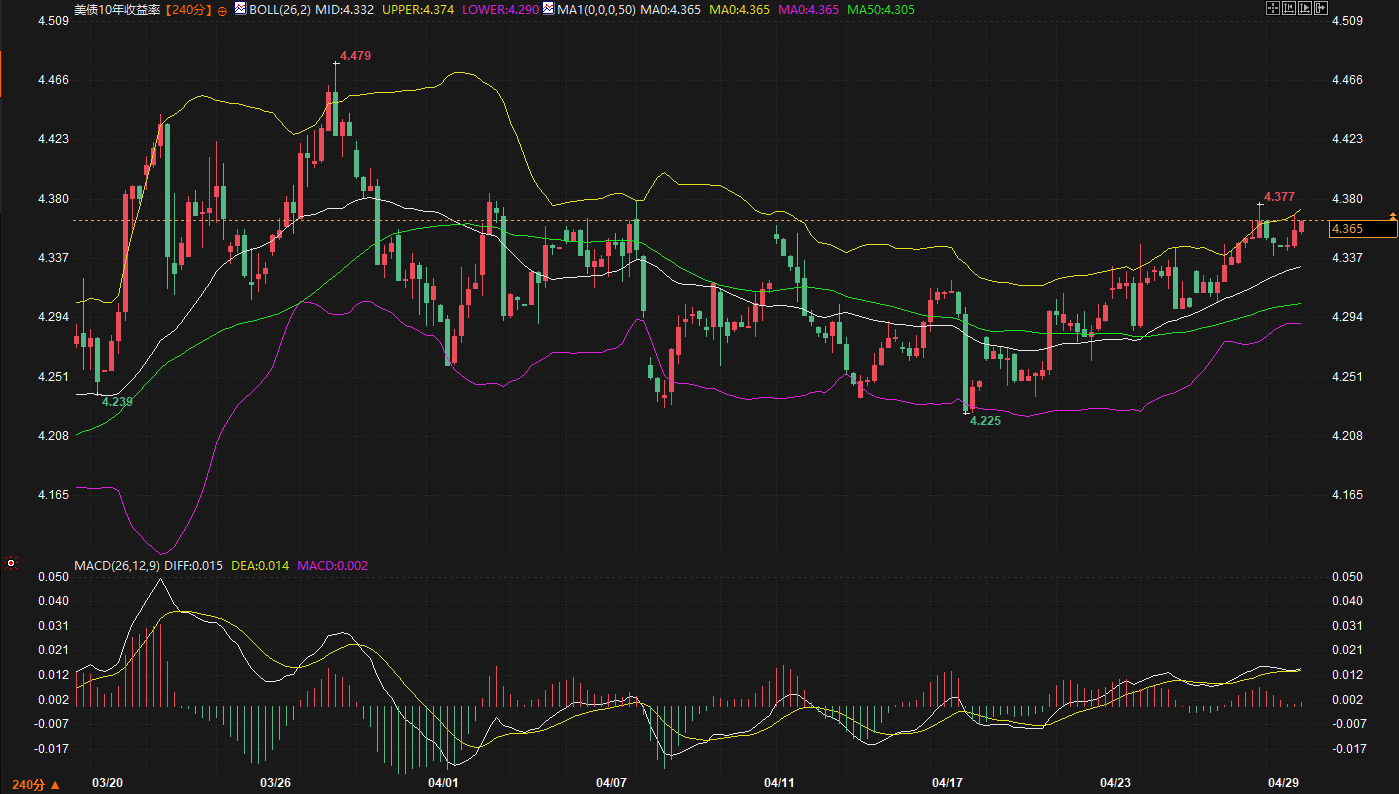Viewport: 1399px width, 794px height.
Task: Click the red sun-like marker left of MACD
Action: [11, 564]
